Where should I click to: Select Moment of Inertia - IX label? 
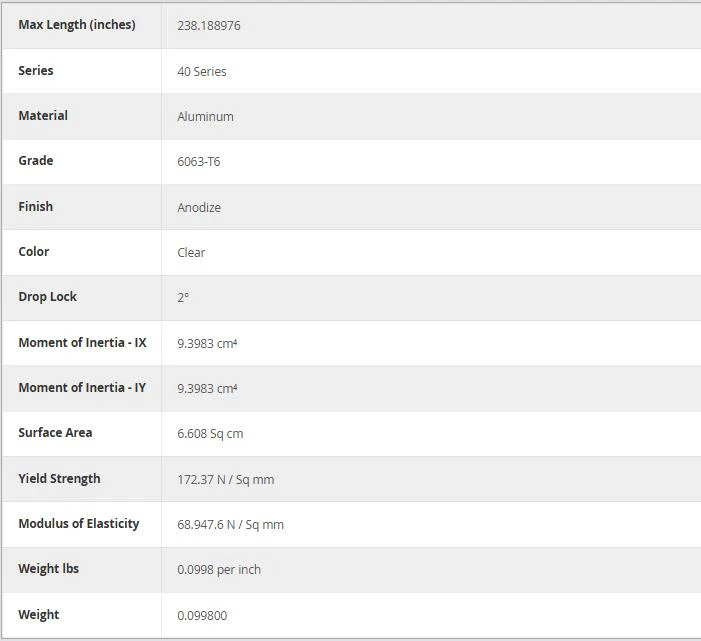(x=82, y=342)
